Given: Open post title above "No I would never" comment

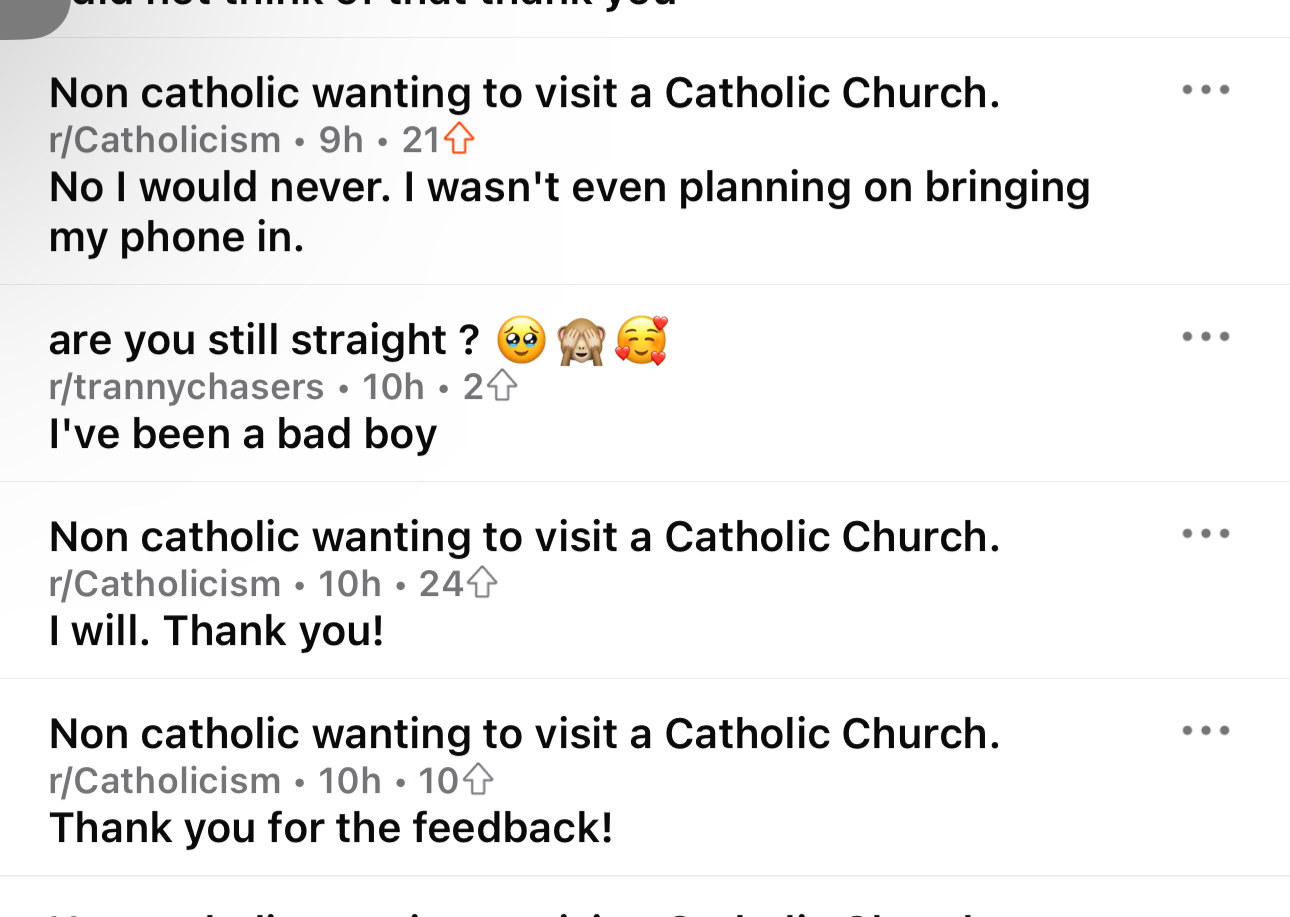Looking at the screenshot, I should pos(524,93).
